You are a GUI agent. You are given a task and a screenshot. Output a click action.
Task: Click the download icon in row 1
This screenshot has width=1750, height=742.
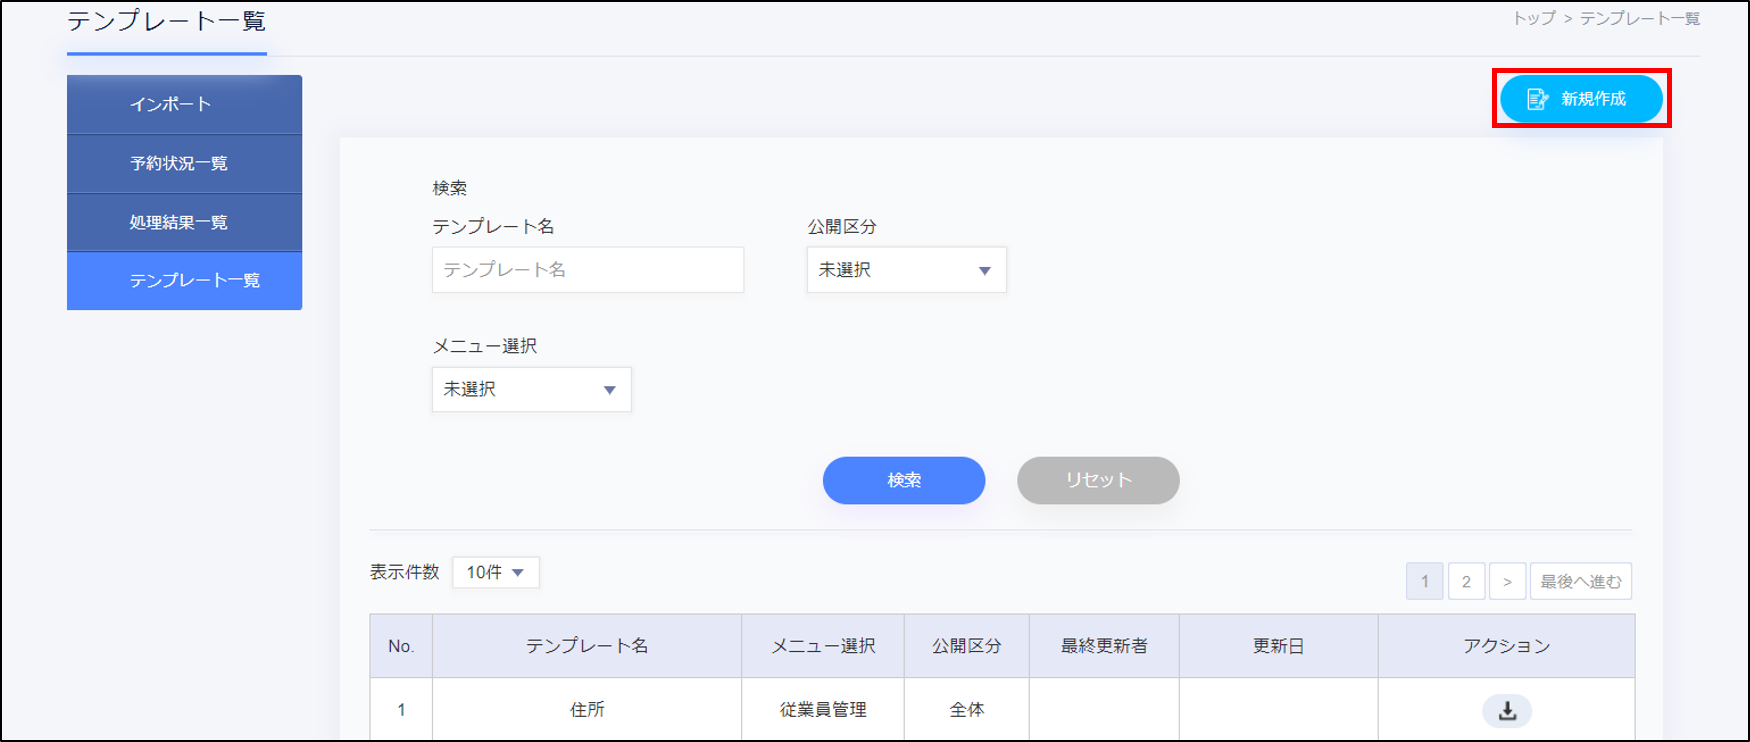pyautogui.click(x=1507, y=711)
